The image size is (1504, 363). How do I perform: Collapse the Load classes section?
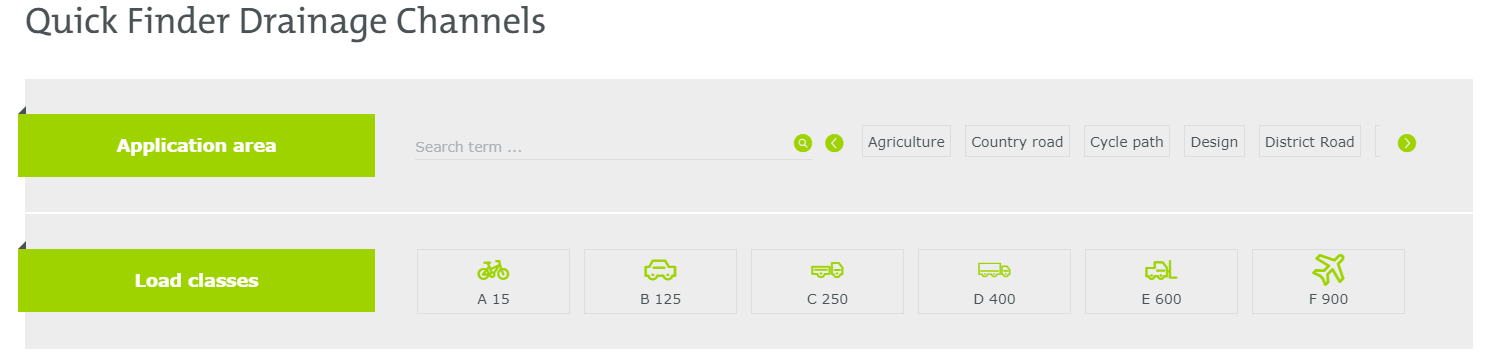(x=196, y=280)
